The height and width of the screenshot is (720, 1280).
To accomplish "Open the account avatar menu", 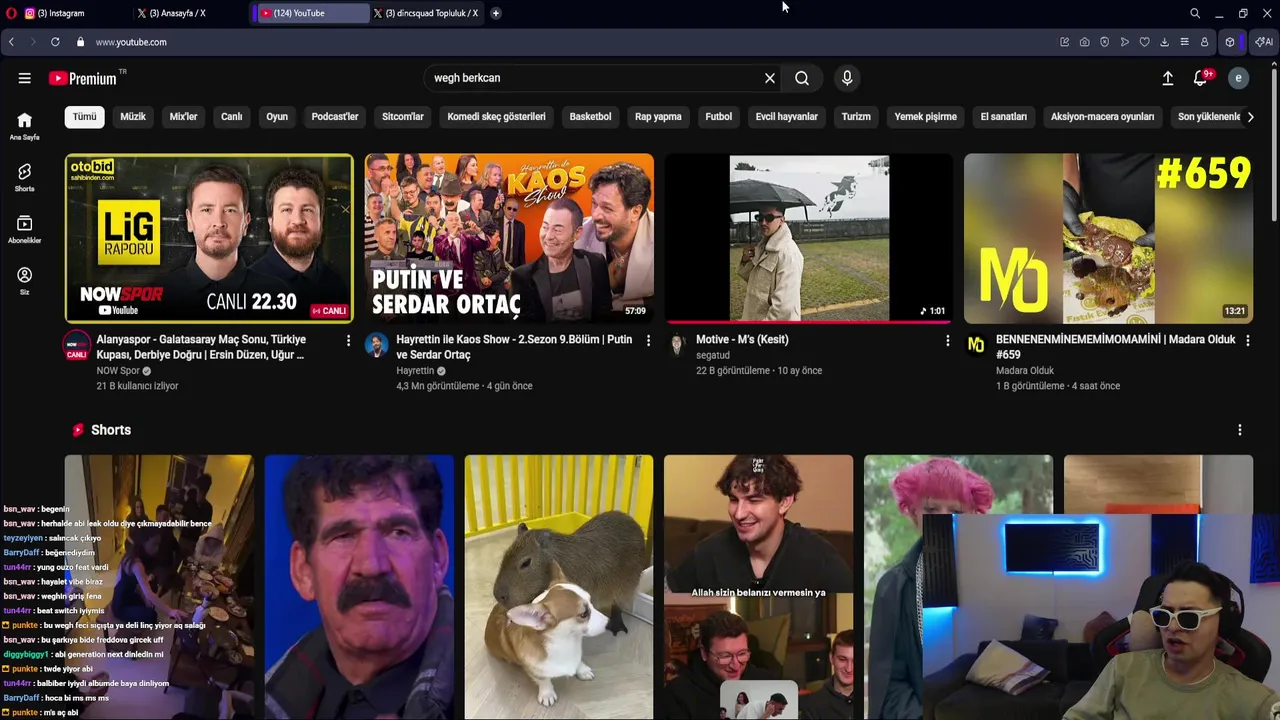I will (1238, 78).
